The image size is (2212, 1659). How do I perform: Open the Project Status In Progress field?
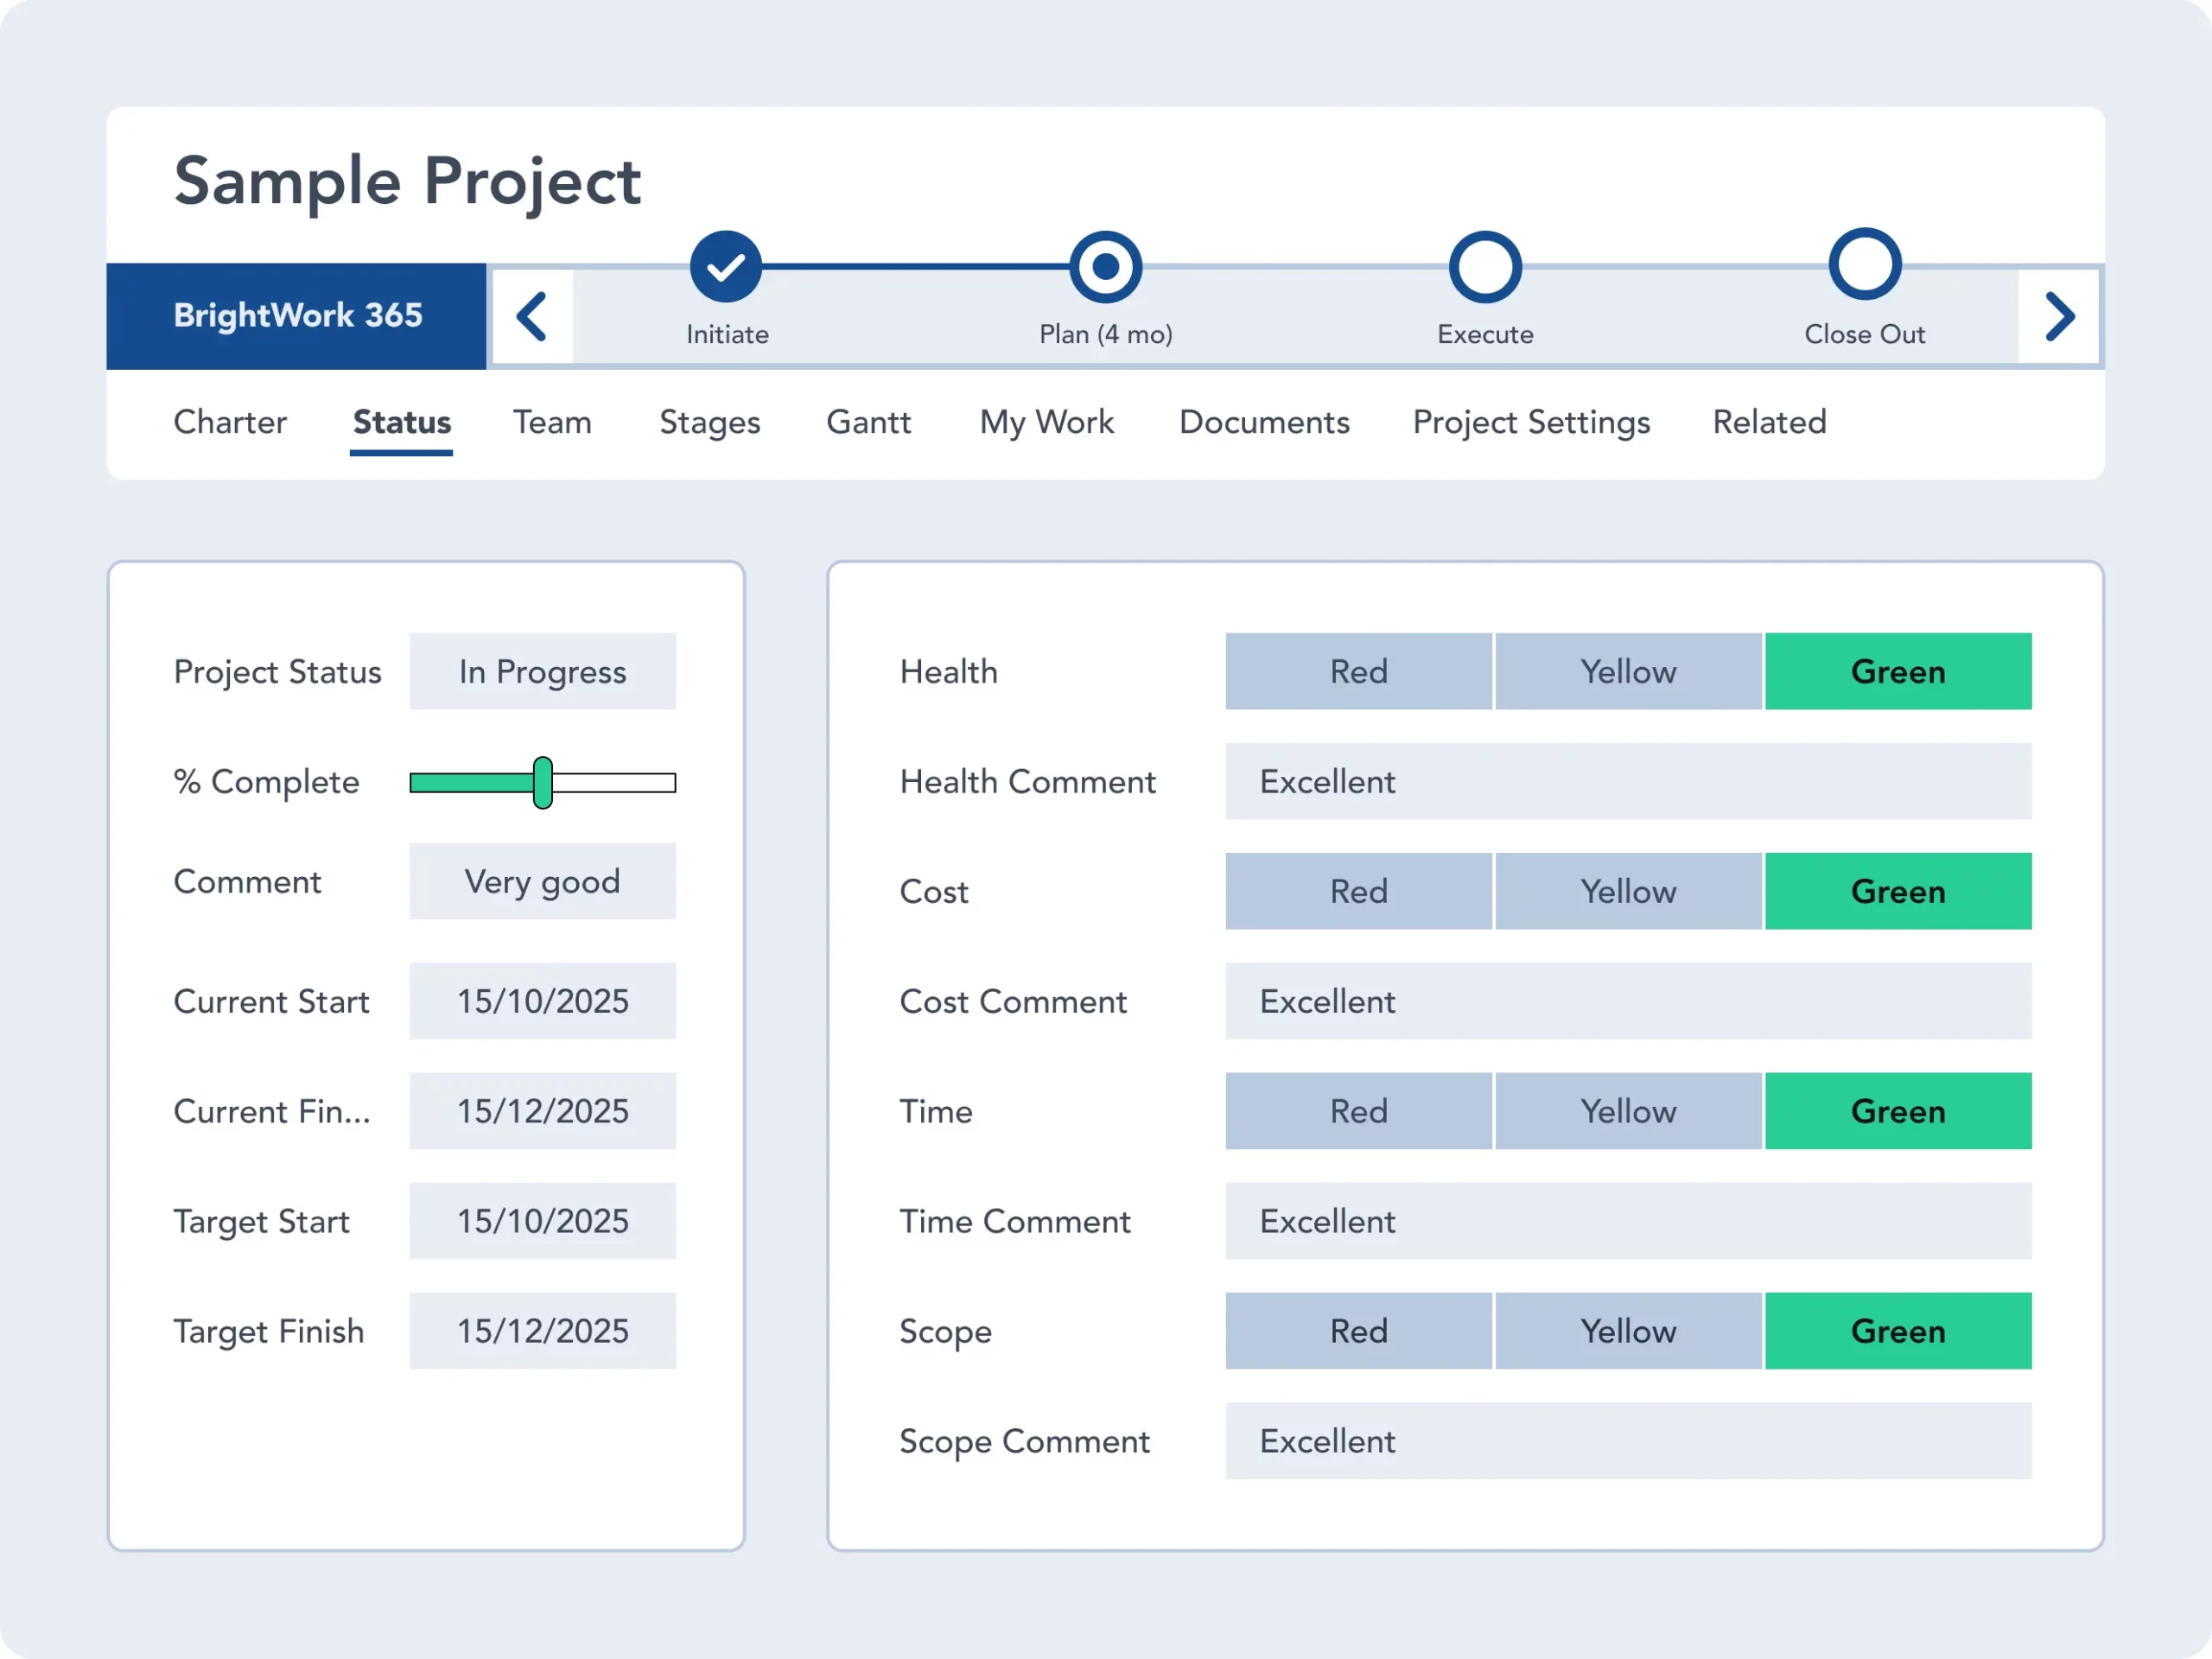542,671
